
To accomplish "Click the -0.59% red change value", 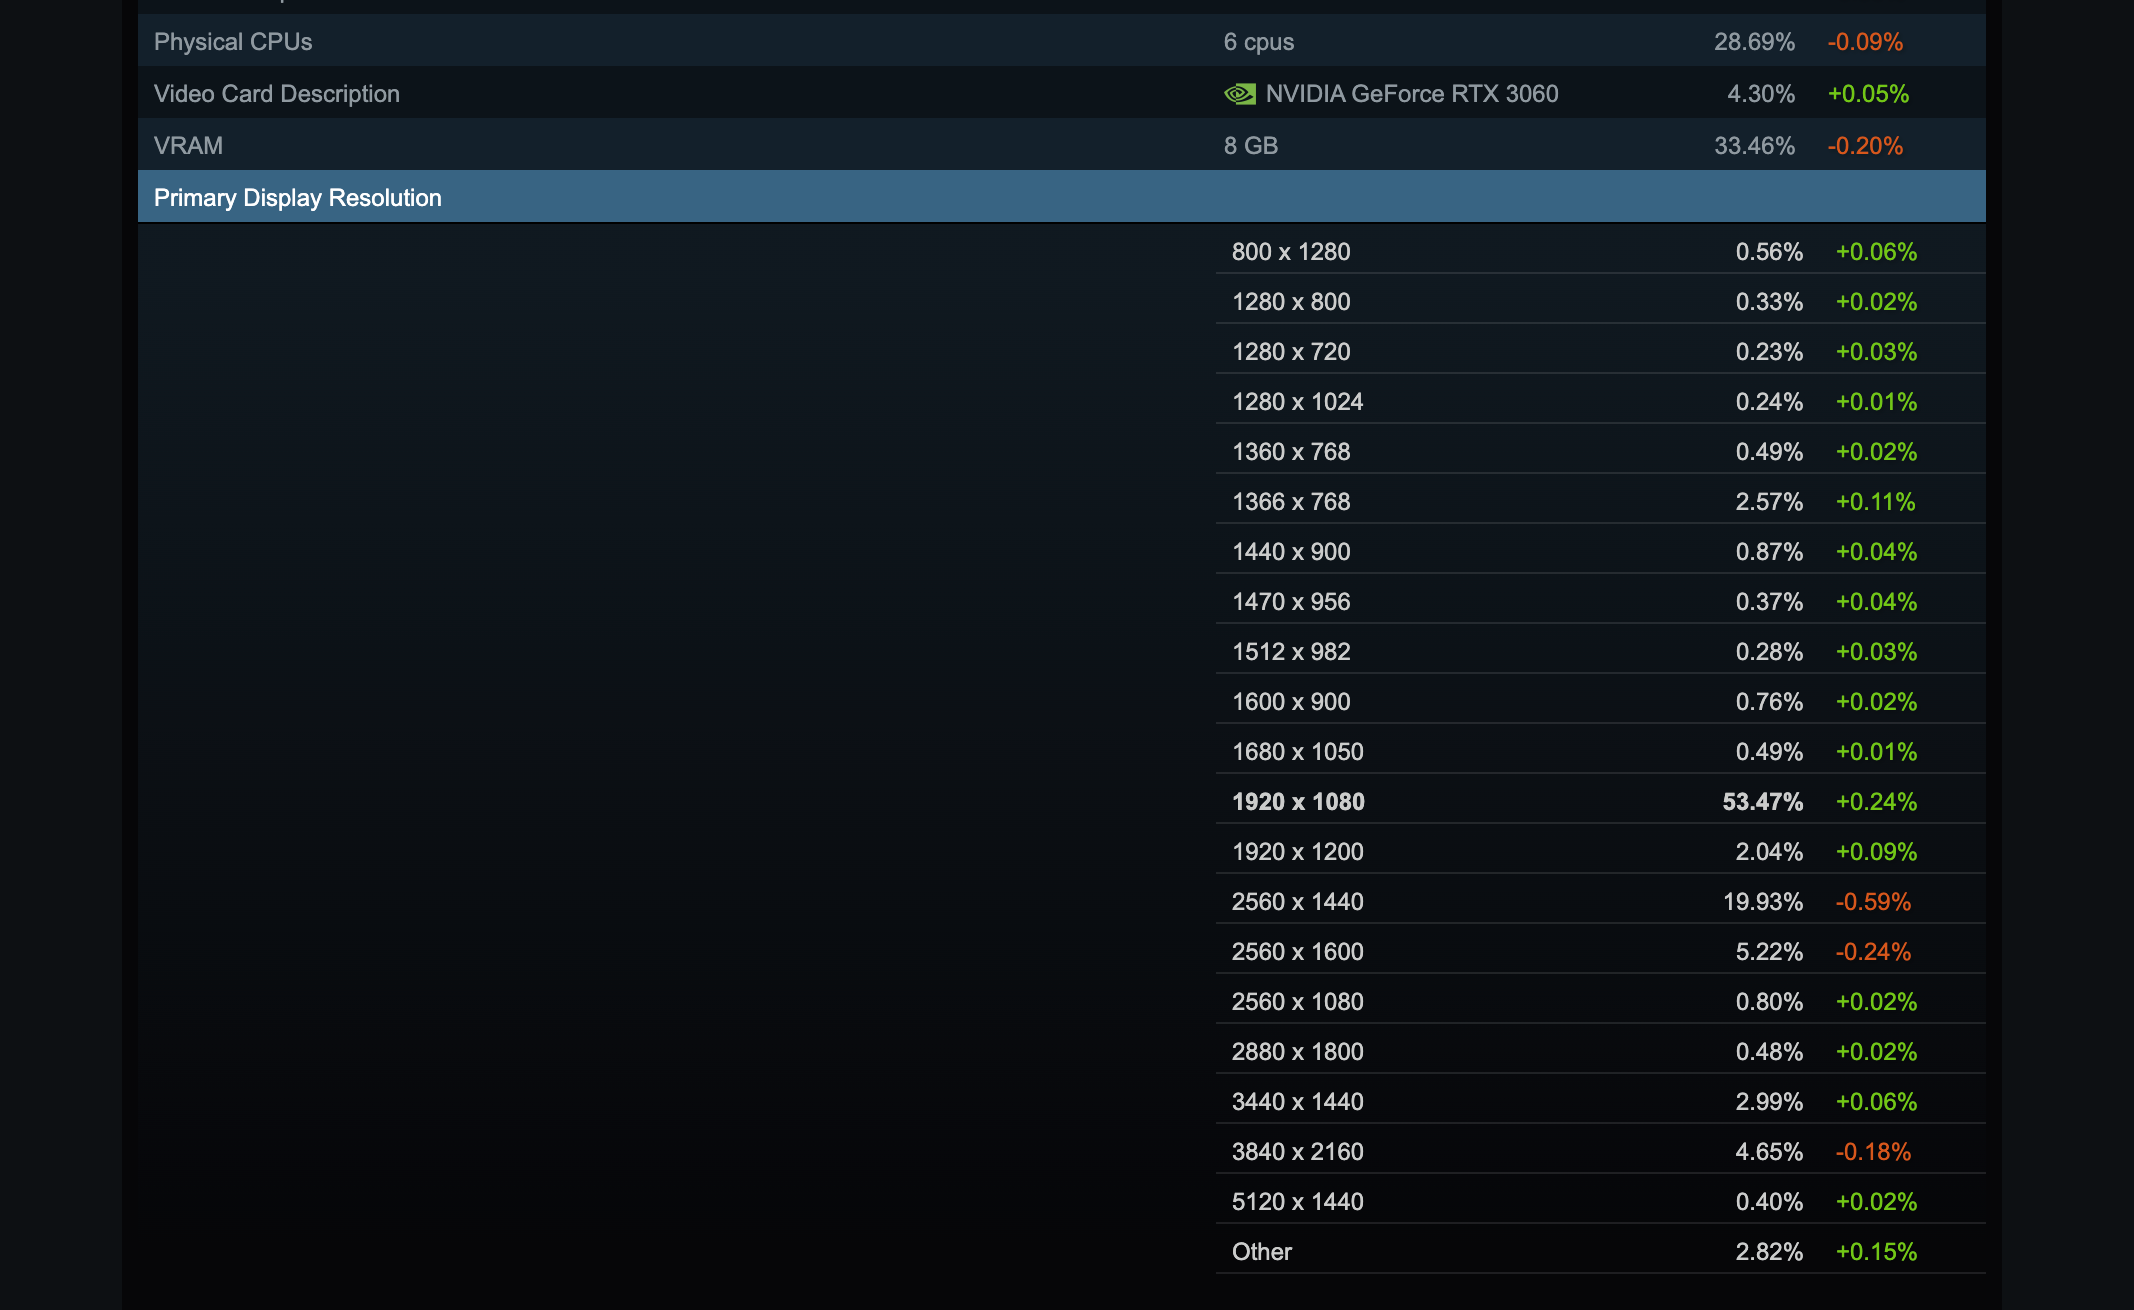I will click(1871, 900).
